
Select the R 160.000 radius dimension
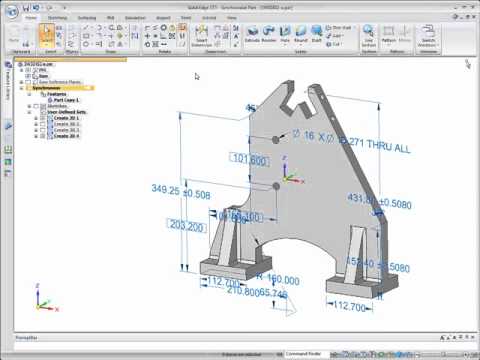(278, 279)
